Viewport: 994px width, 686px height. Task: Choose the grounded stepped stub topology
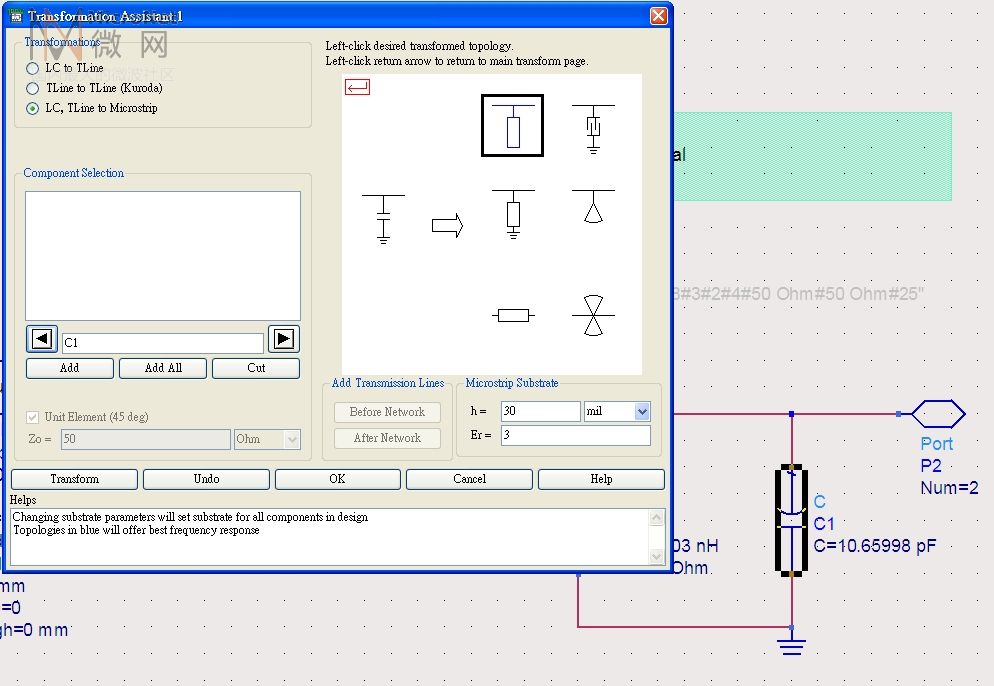pyautogui.click(x=593, y=129)
